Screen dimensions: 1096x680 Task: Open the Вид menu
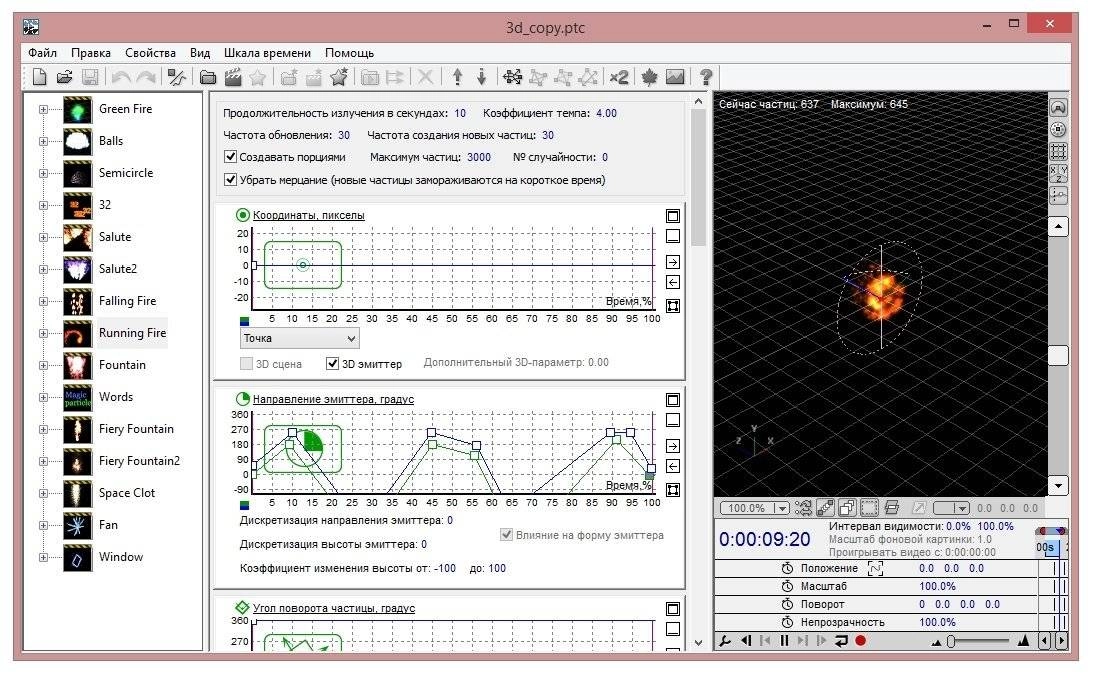pos(200,53)
